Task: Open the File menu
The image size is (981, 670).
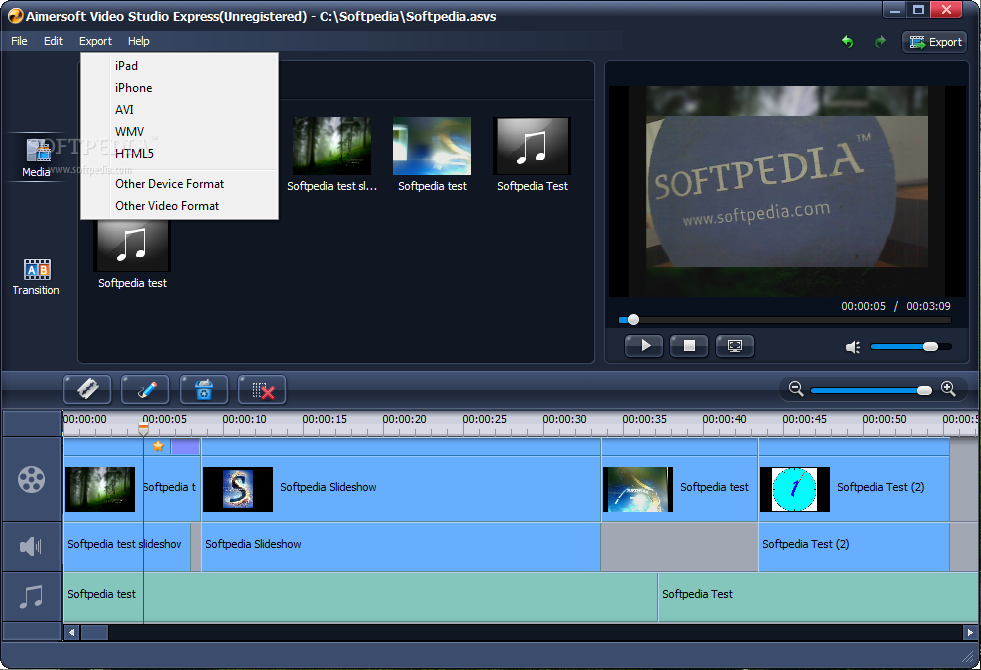Action: (19, 41)
